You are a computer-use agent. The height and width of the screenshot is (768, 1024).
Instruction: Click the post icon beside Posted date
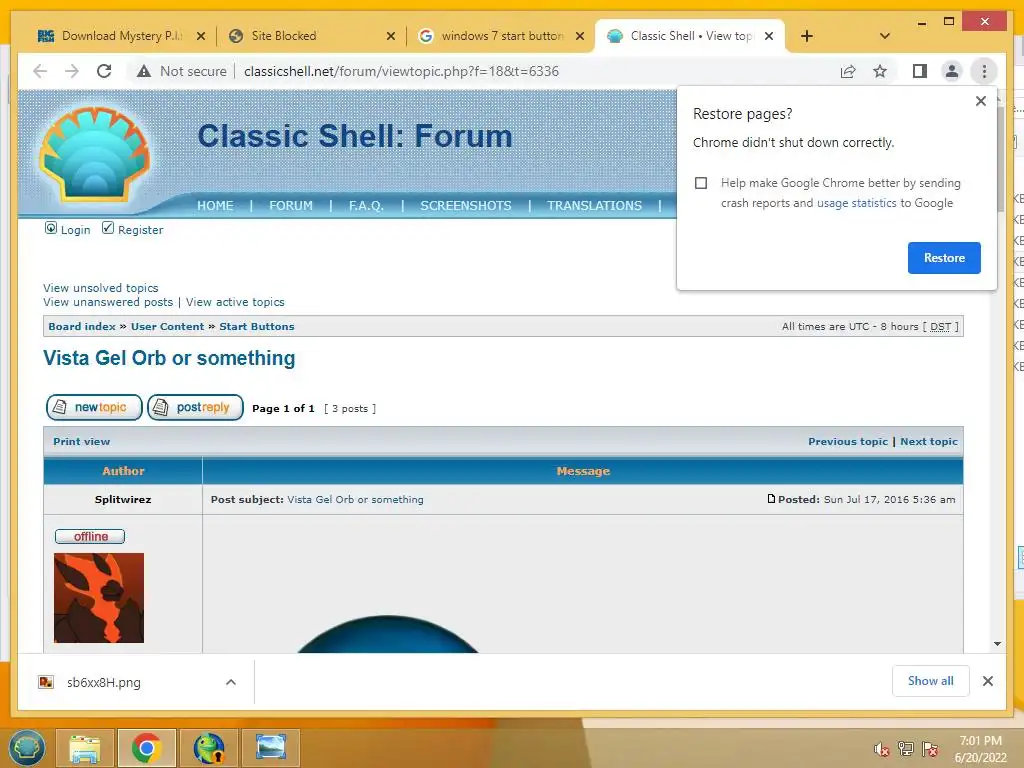point(771,499)
